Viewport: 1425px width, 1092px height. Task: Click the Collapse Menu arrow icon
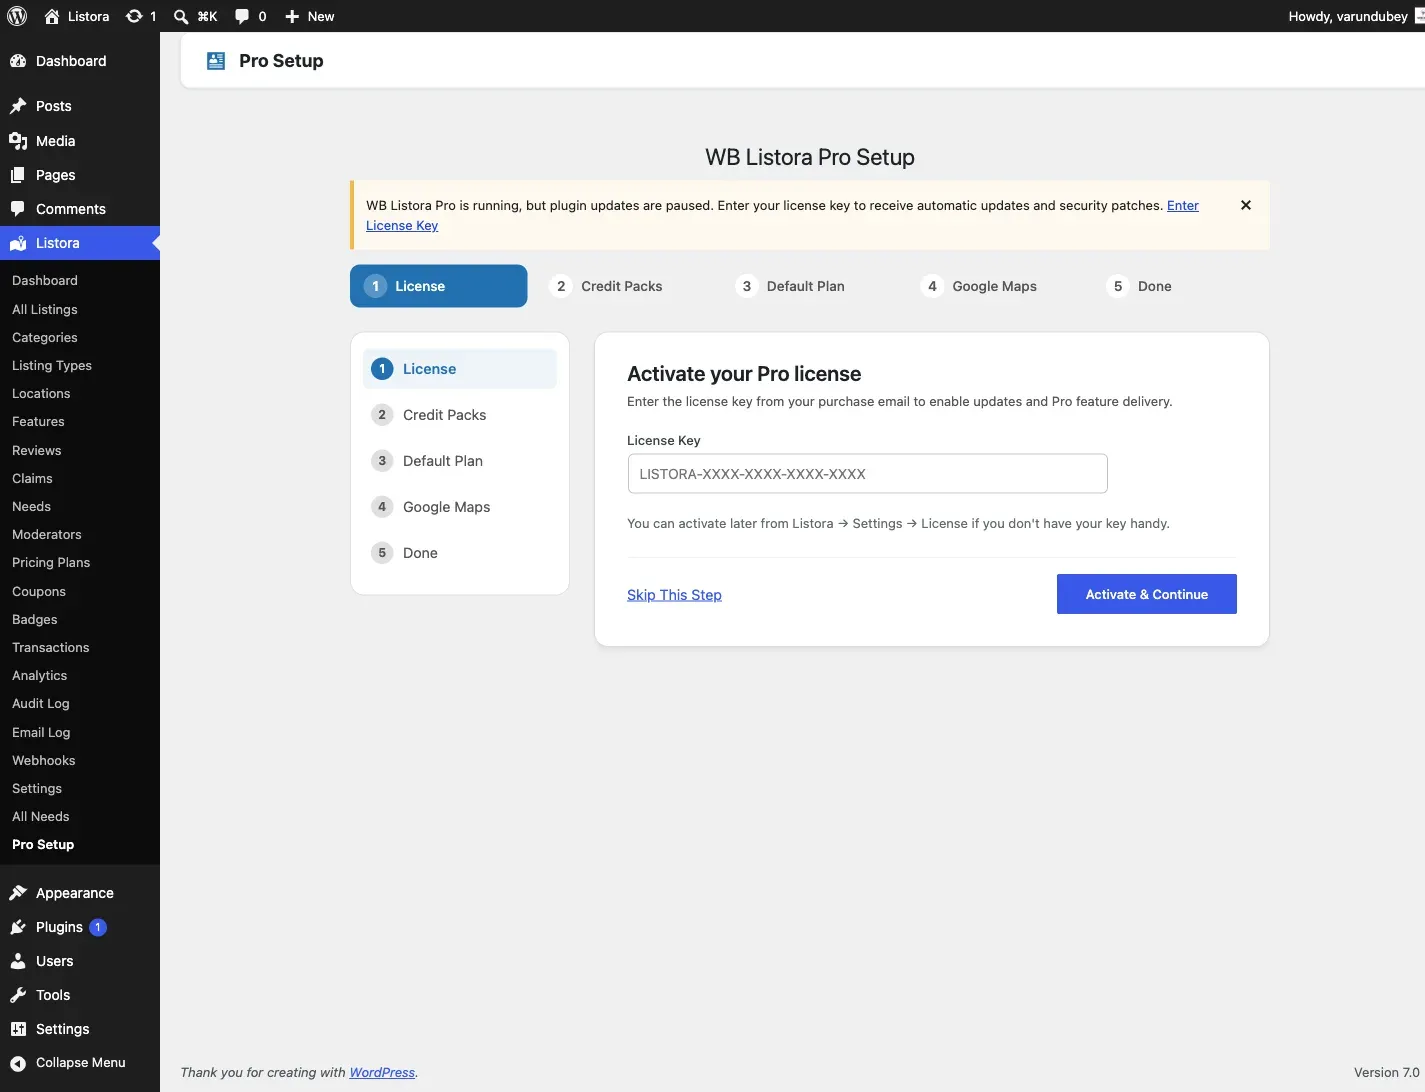(18, 1063)
